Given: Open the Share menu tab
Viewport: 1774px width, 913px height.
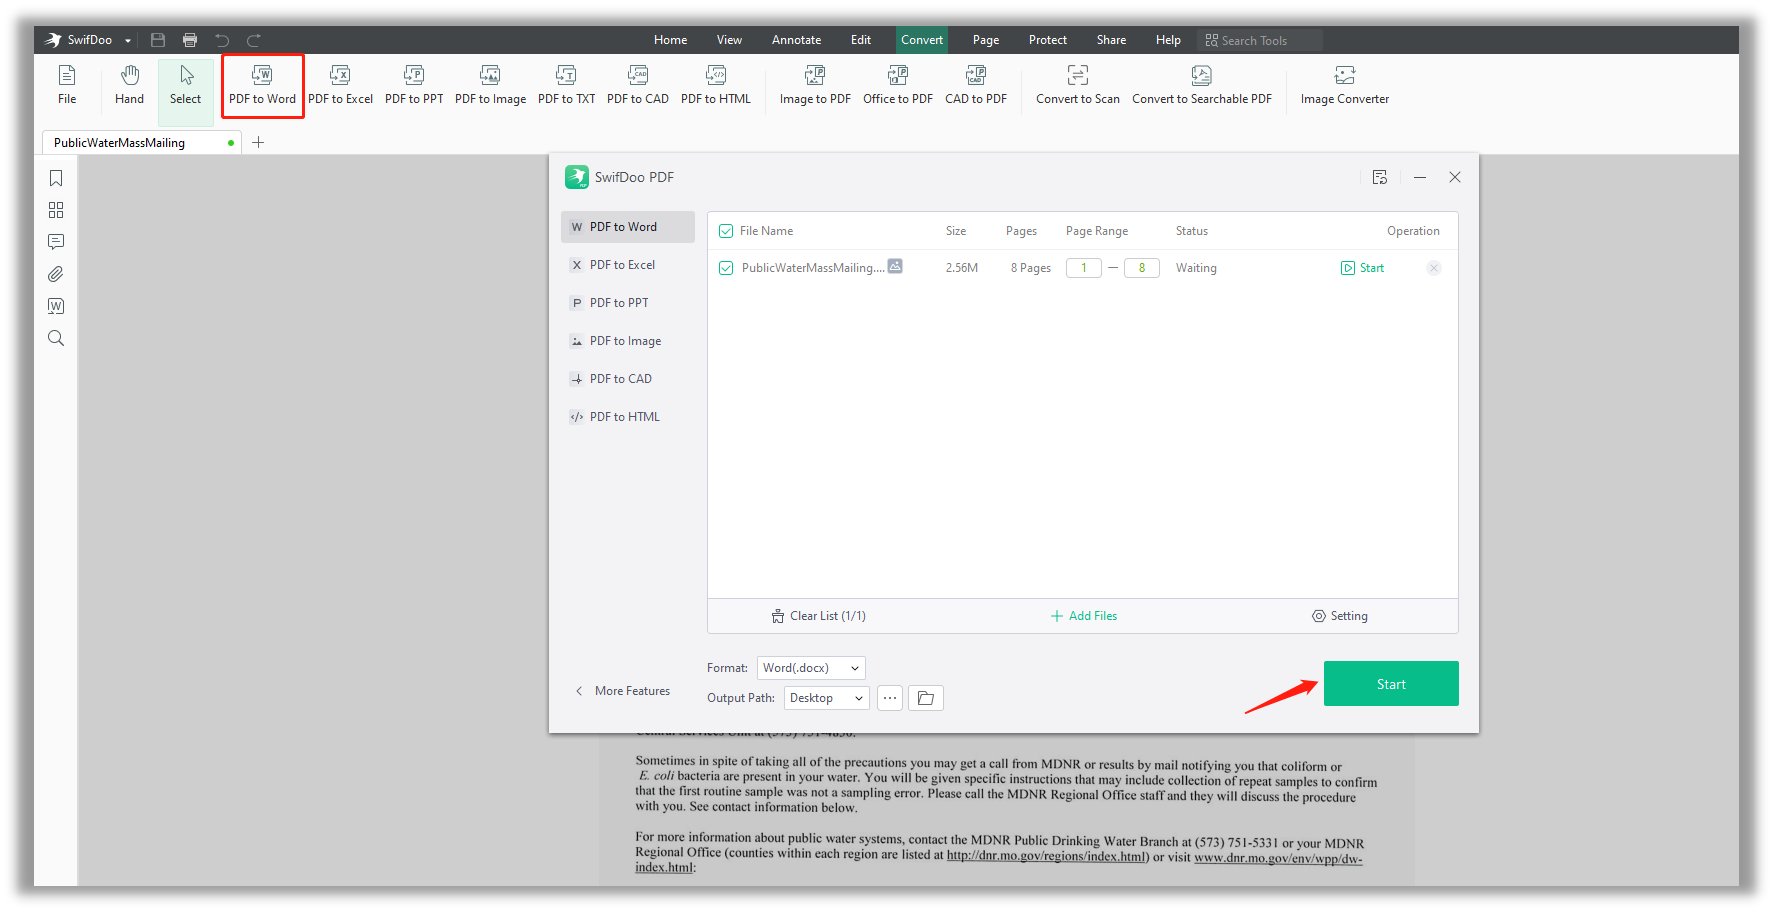Looking at the screenshot, I should point(1111,40).
